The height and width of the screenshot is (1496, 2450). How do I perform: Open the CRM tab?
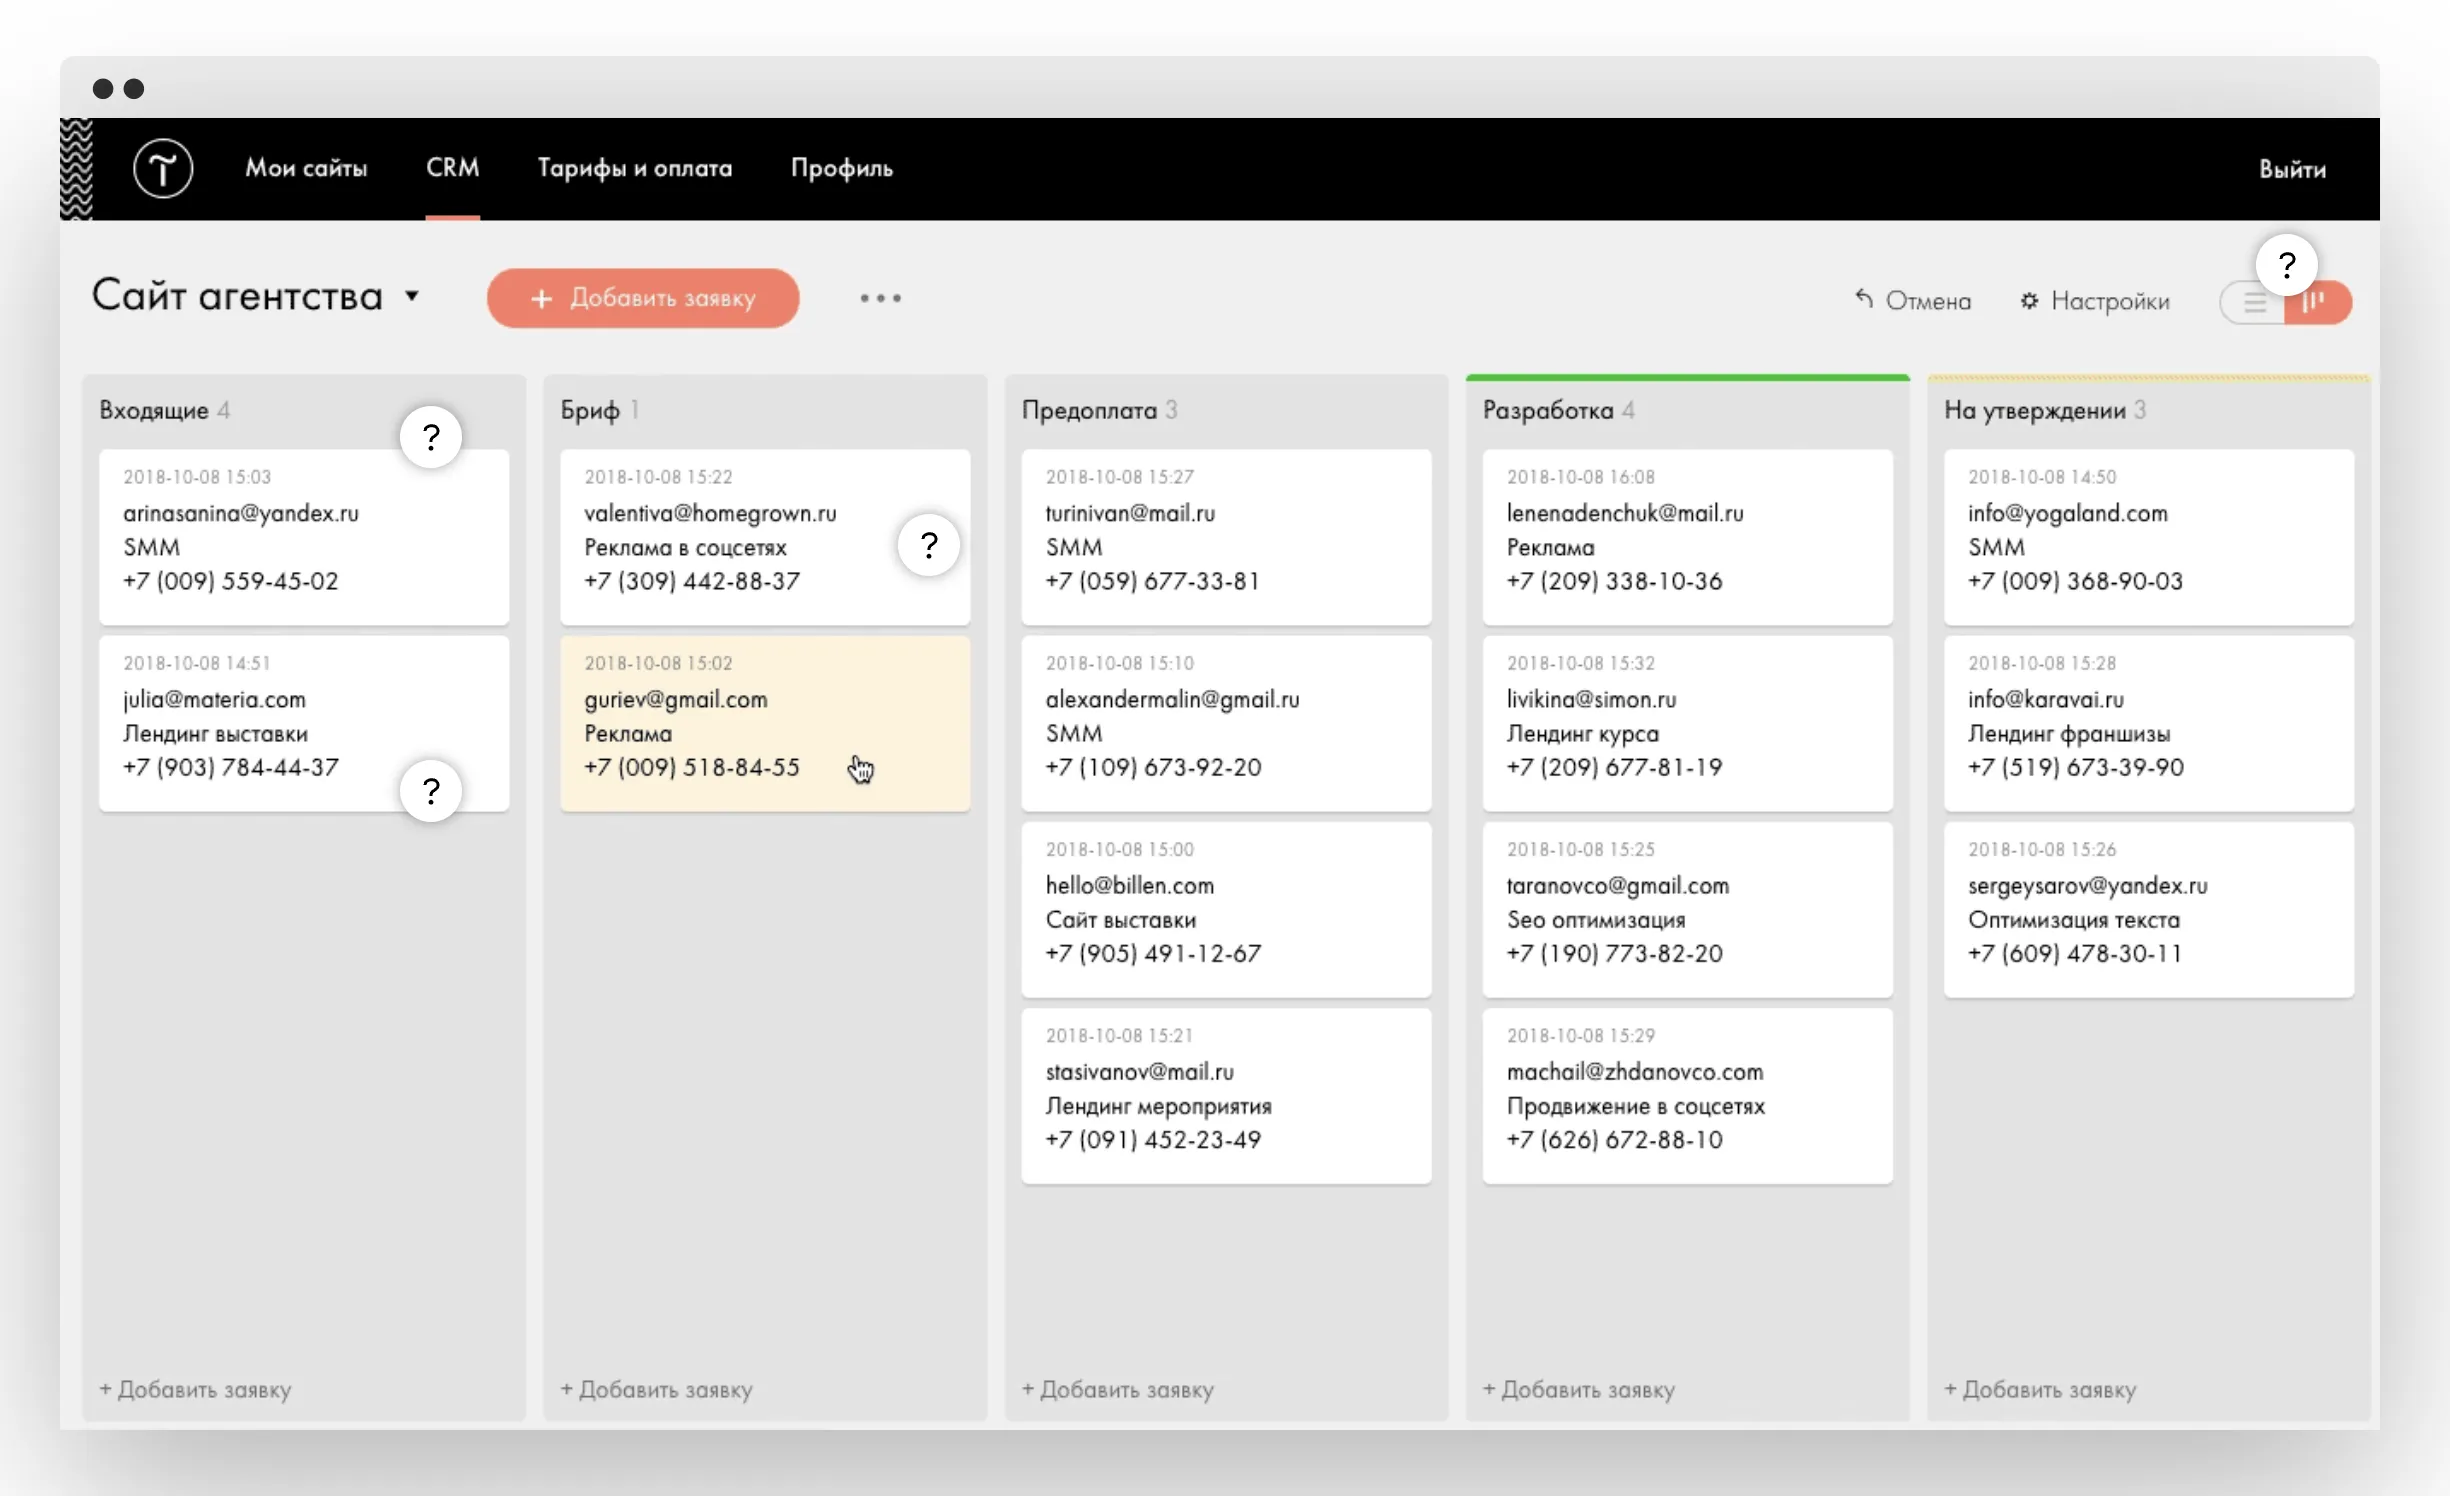pos(452,168)
